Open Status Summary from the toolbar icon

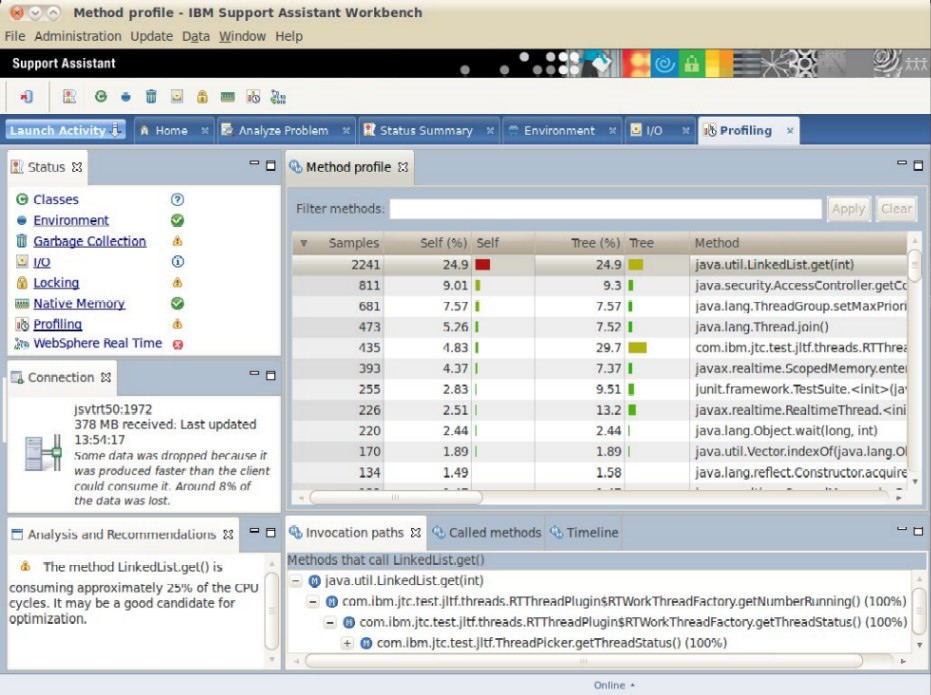69,96
